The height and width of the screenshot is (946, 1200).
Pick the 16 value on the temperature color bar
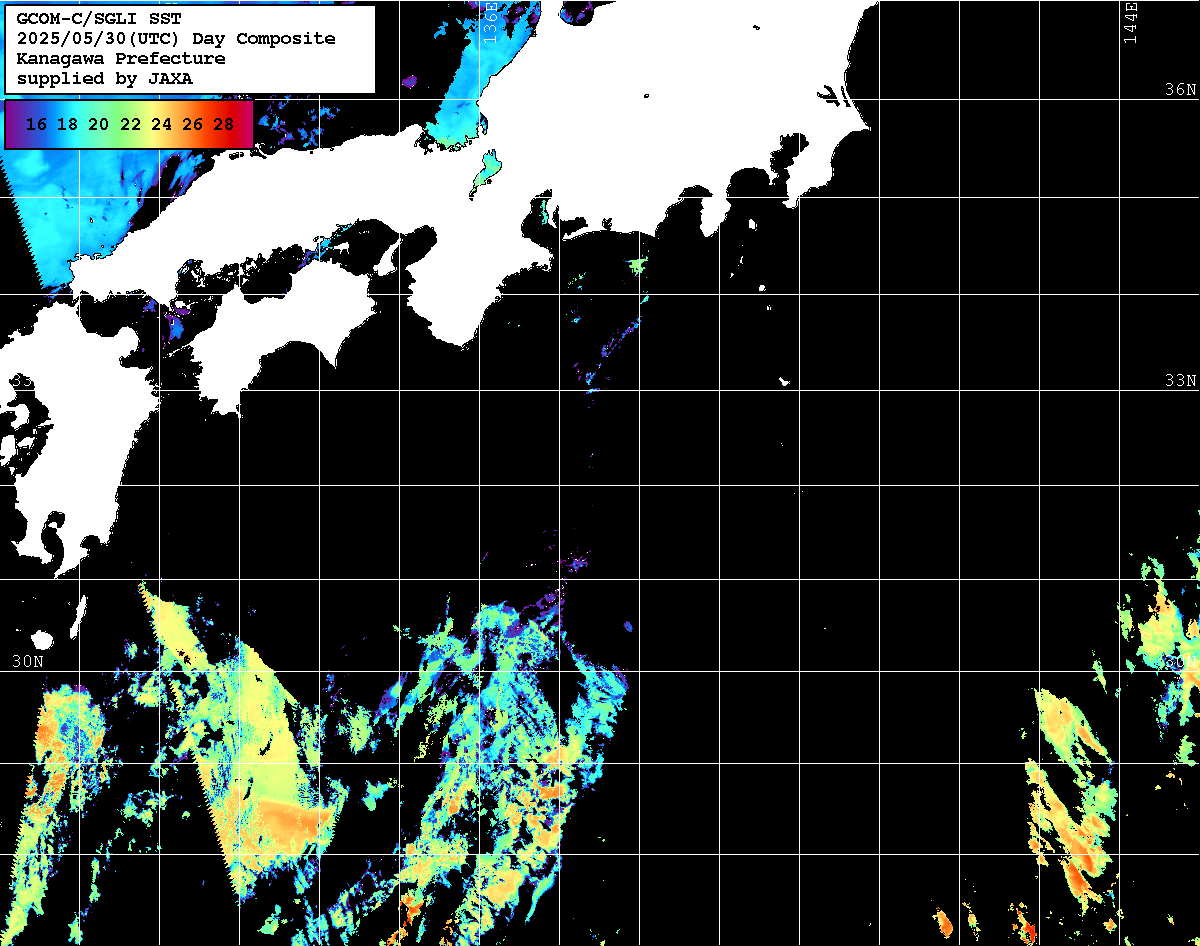(x=36, y=125)
